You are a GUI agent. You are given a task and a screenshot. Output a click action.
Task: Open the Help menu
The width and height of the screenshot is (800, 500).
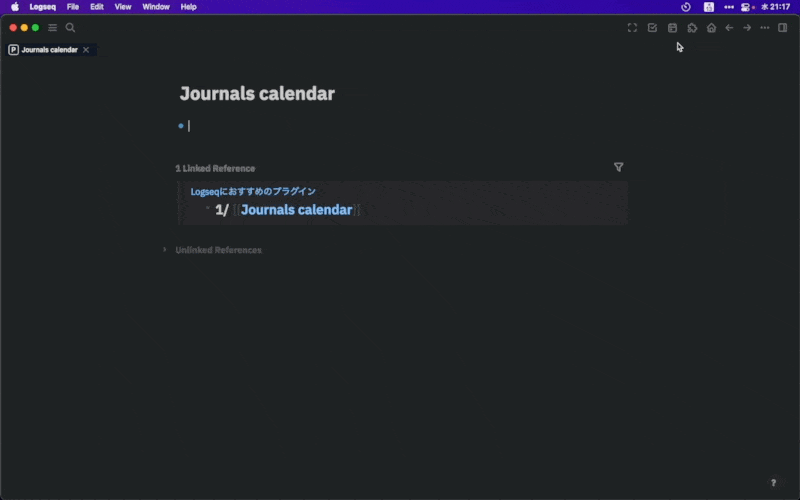[188, 7]
